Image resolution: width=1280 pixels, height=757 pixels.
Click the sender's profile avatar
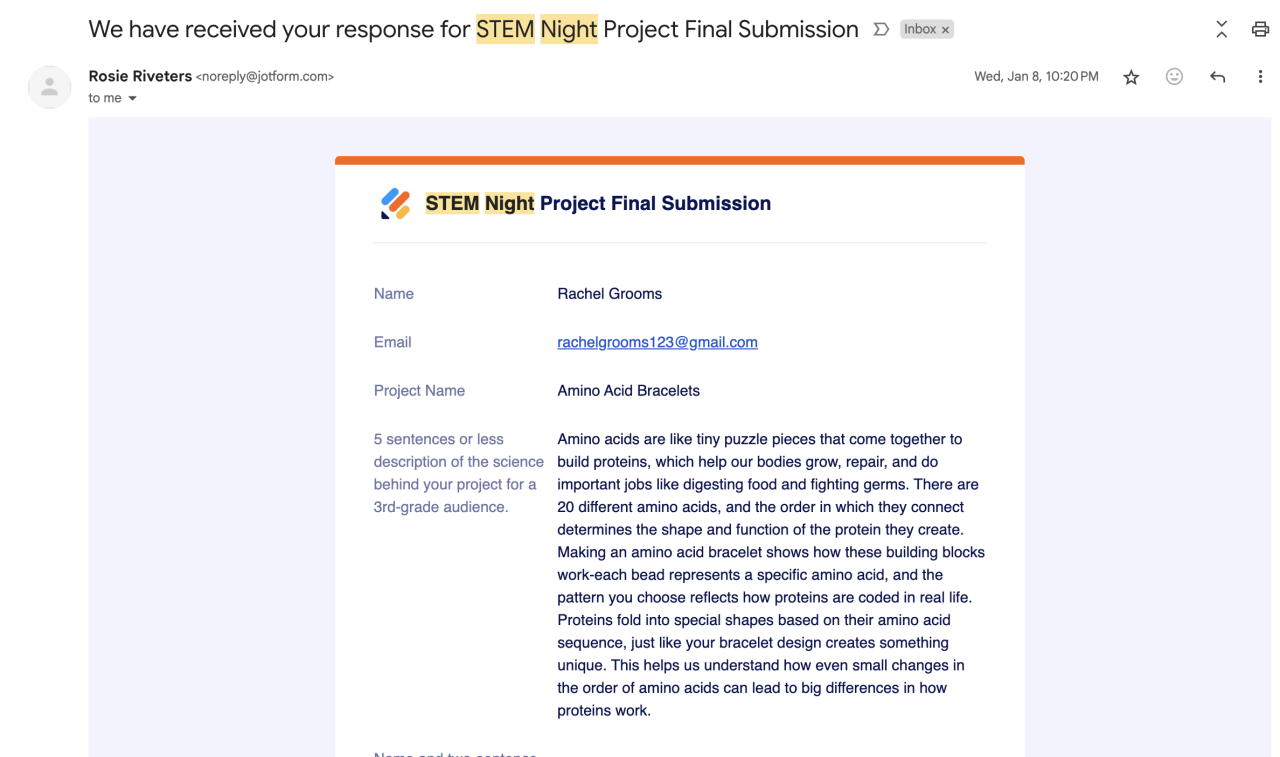(49, 87)
